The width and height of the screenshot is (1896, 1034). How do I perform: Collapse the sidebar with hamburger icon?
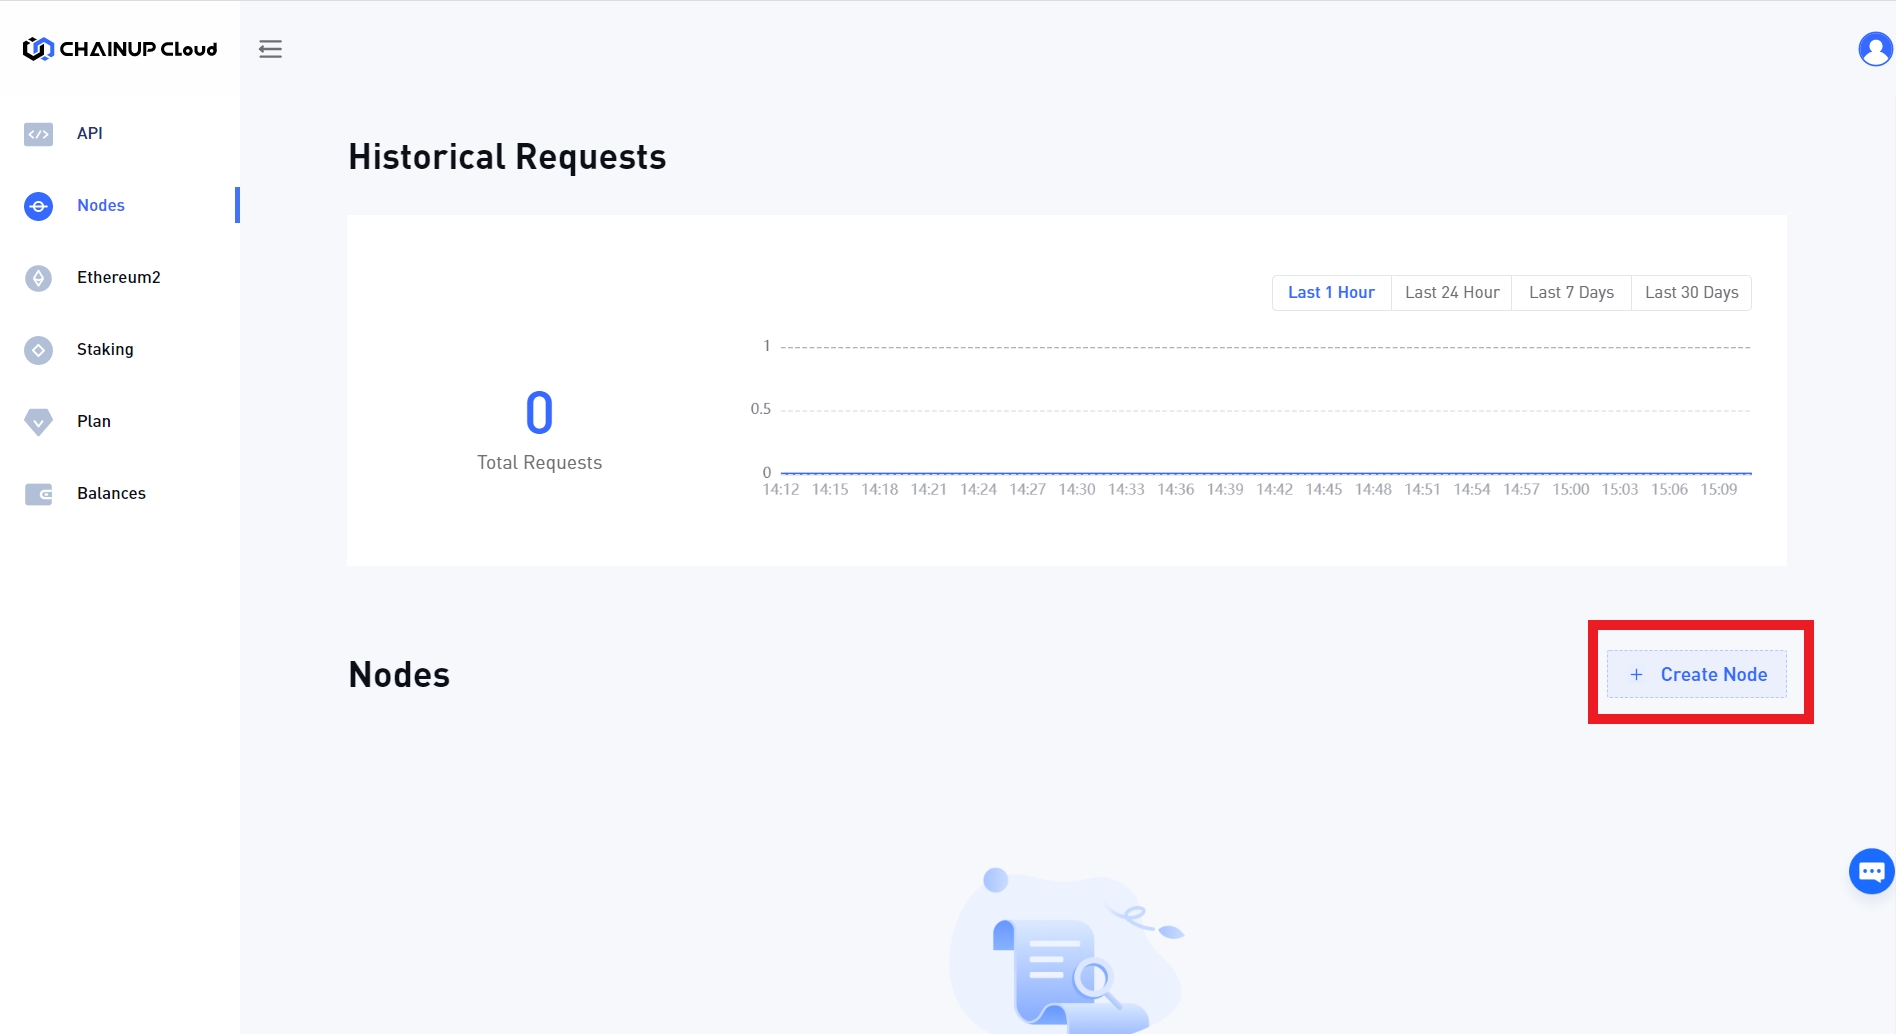270,49
